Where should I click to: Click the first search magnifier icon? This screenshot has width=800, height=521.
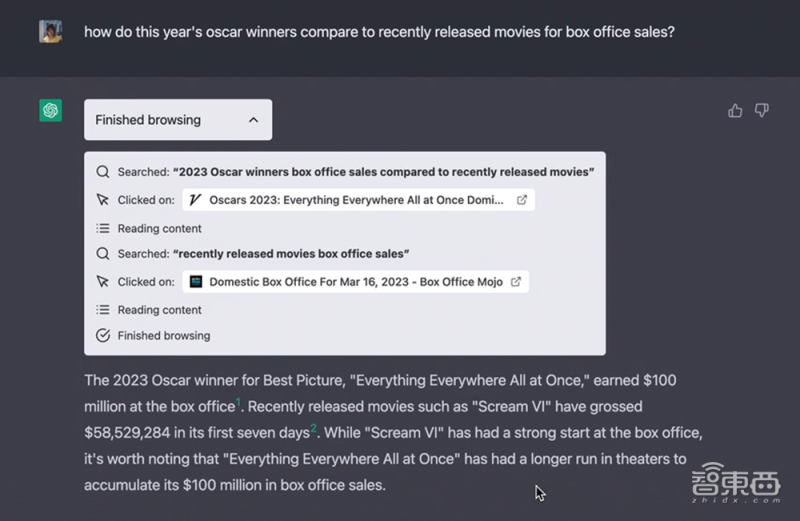point(103,172)
